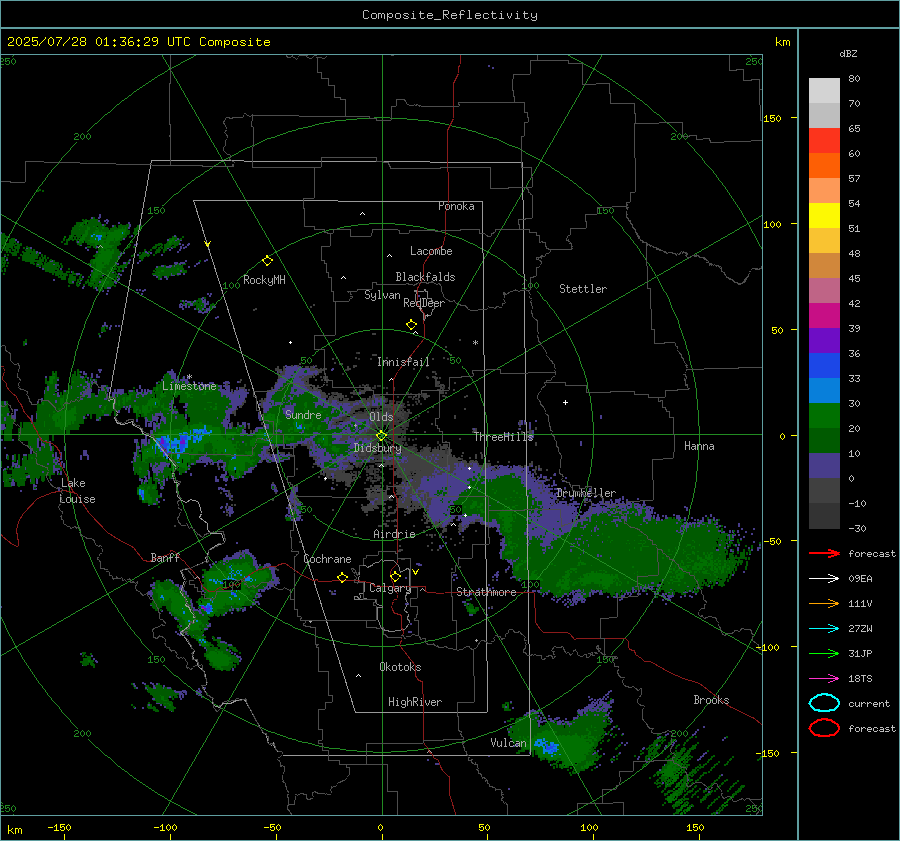
Task: Click the HighRiver city label
Action: click(x=415, y=702)
